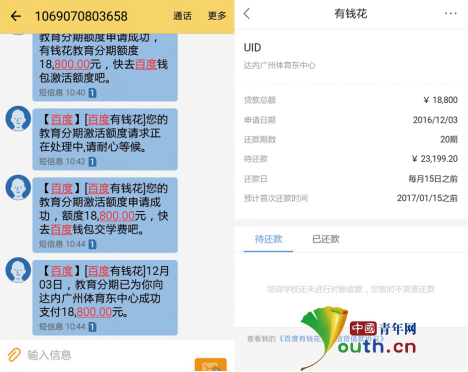
Task: Tap the UID label
Action: point(252,48)
